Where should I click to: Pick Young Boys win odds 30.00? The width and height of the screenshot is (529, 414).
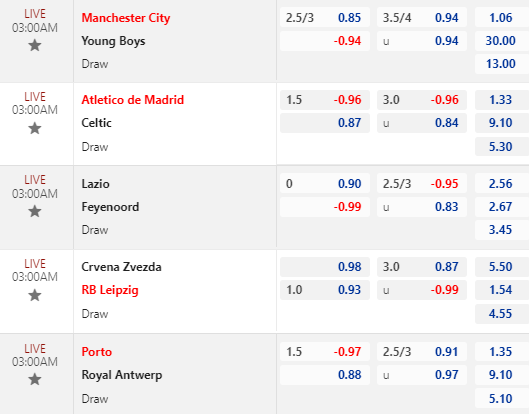tap(502, 41)
